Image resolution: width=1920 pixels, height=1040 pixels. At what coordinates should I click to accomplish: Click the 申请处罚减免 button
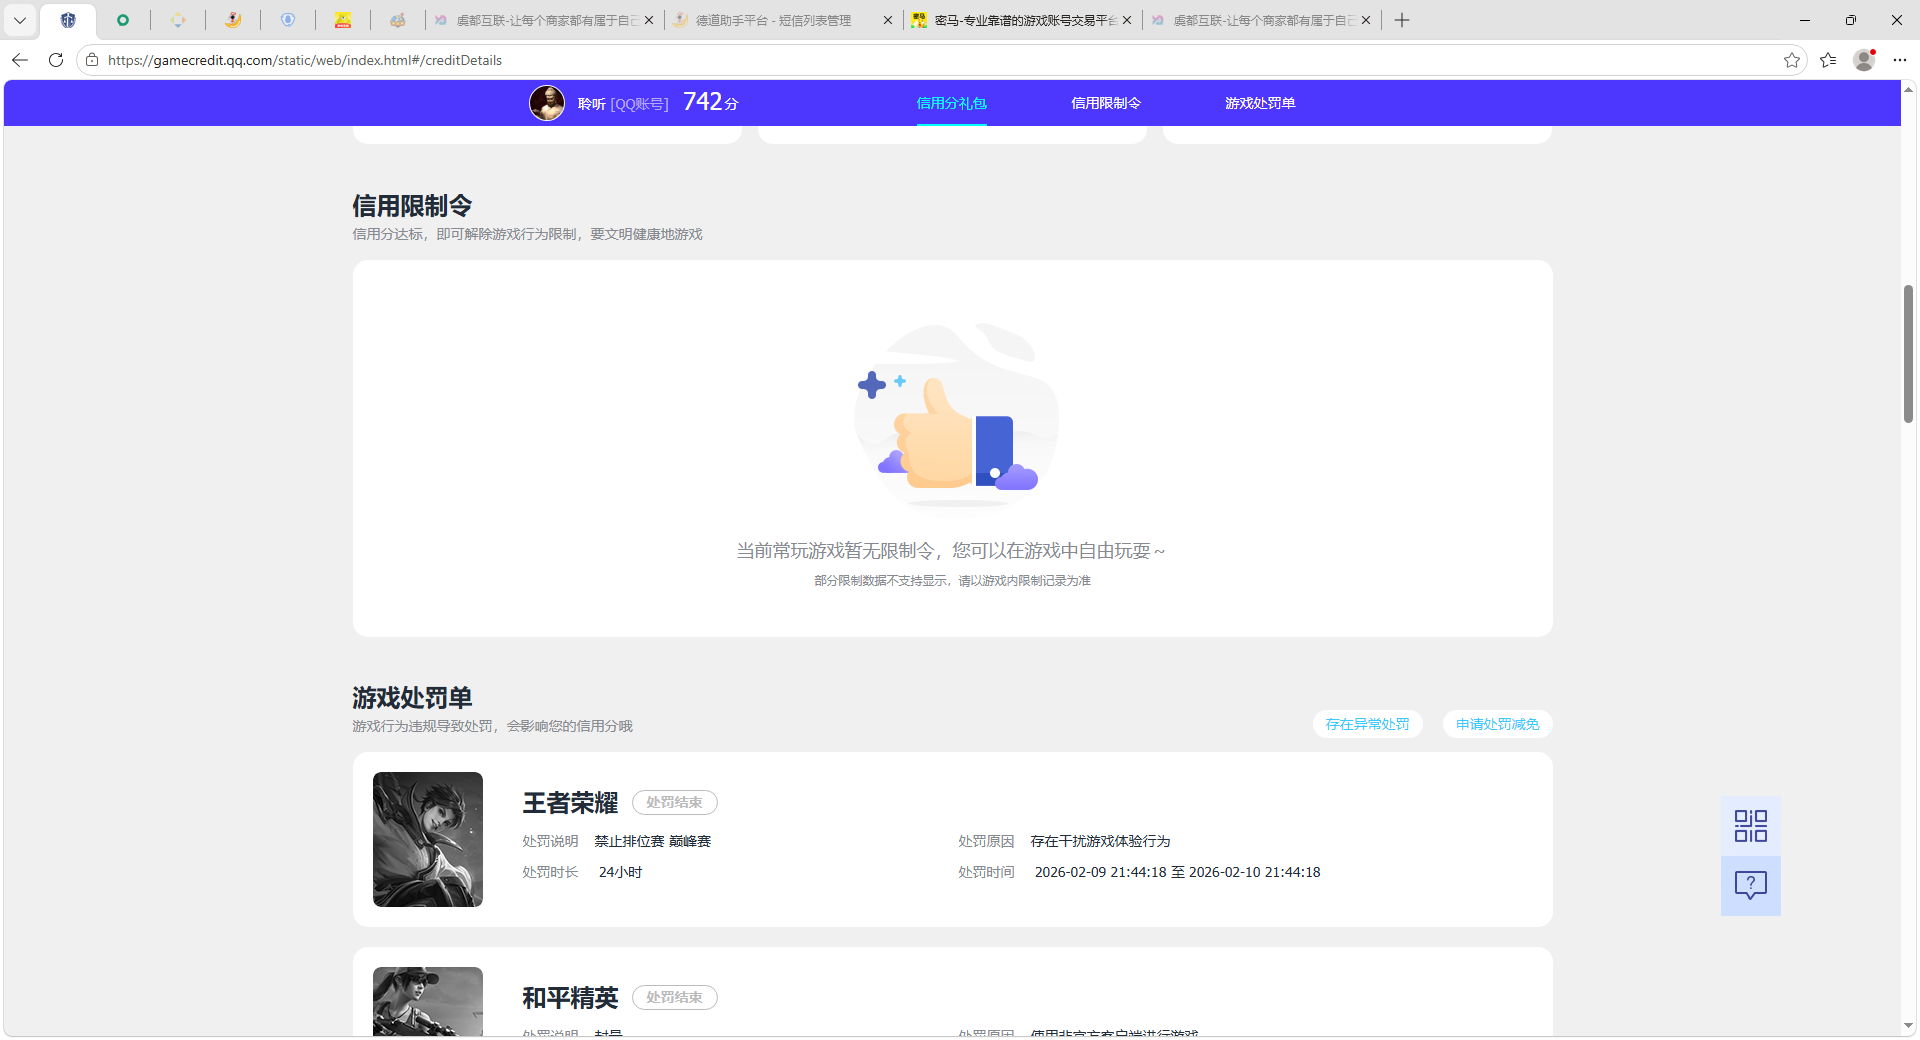coord(1497,724)
